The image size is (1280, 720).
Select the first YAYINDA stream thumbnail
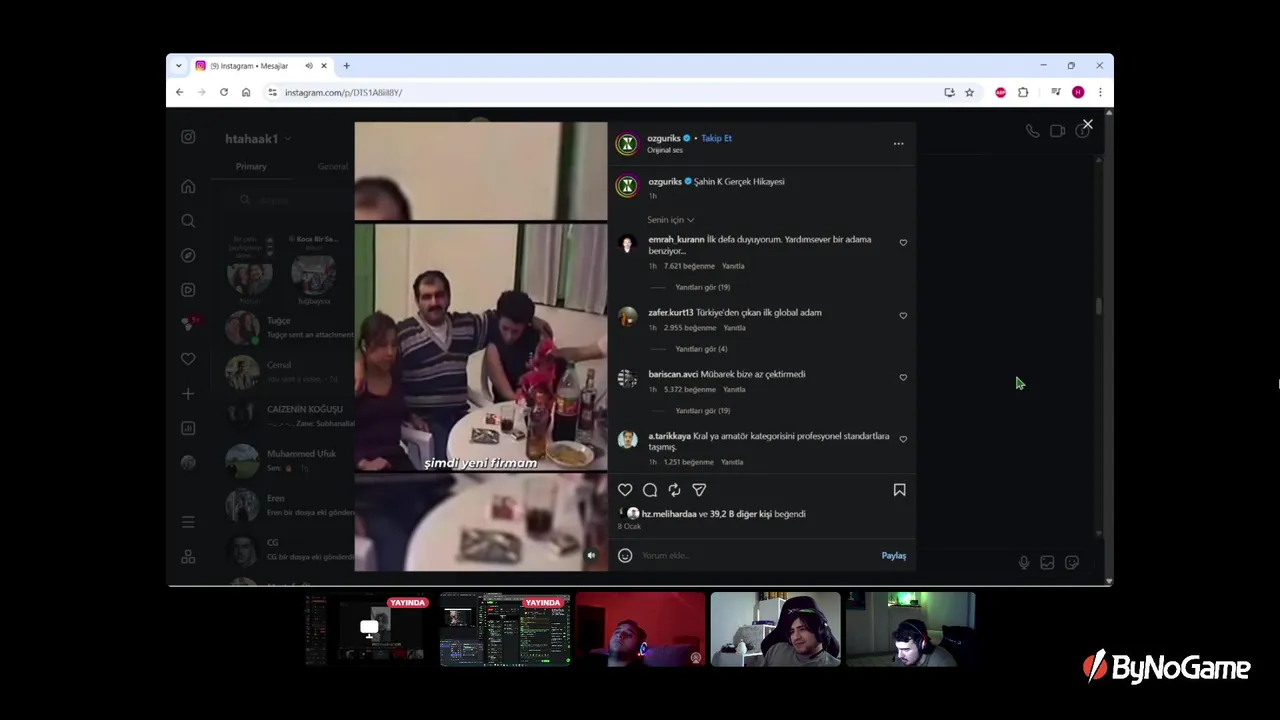tap(370, 629)
